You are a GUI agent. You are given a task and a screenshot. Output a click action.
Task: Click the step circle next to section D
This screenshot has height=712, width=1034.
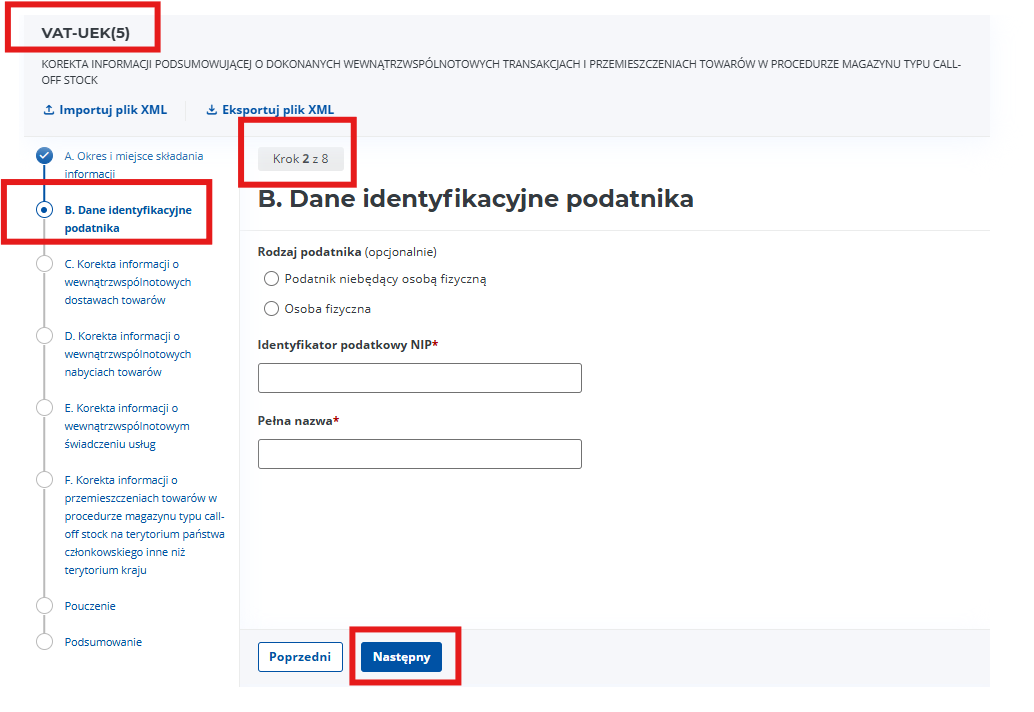(44, 336)
